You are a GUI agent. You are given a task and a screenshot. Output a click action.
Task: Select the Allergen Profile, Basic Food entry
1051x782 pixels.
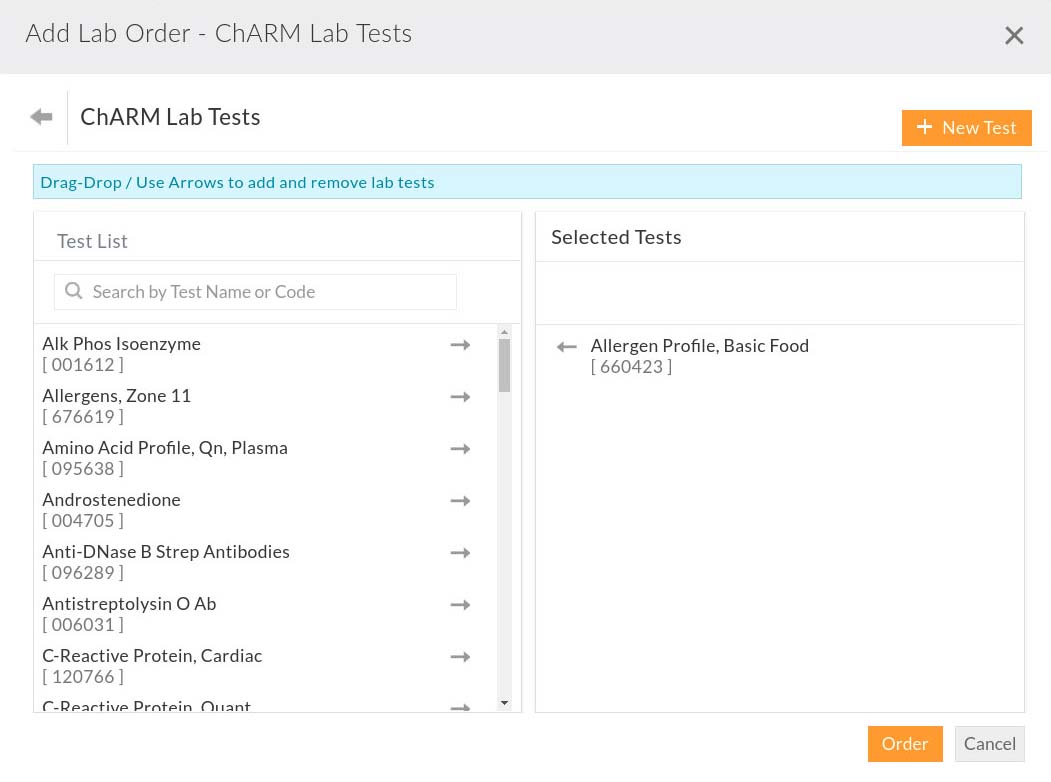click(x=699, y=345)
